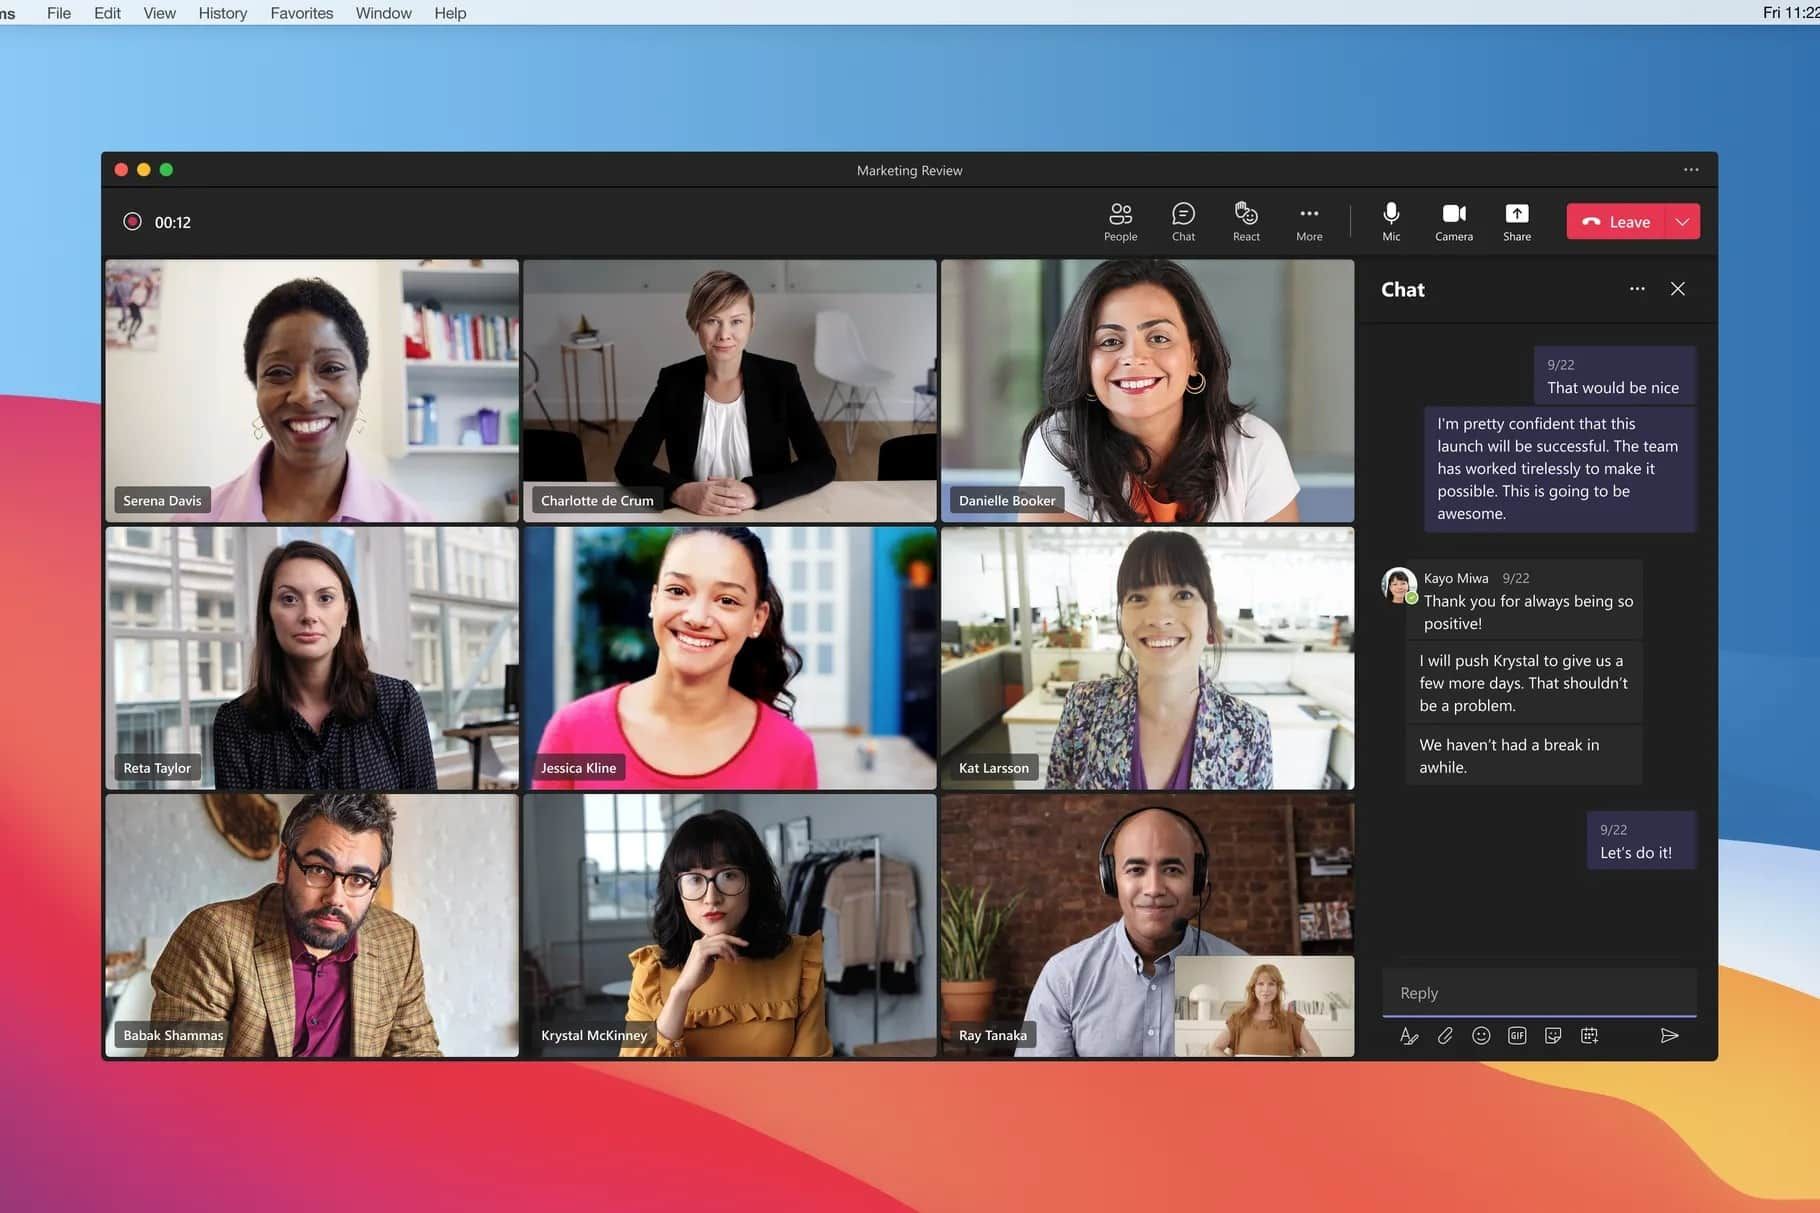Open the Share content icon
This screenshot has height=1213, width=1820.
(1517, 221)
